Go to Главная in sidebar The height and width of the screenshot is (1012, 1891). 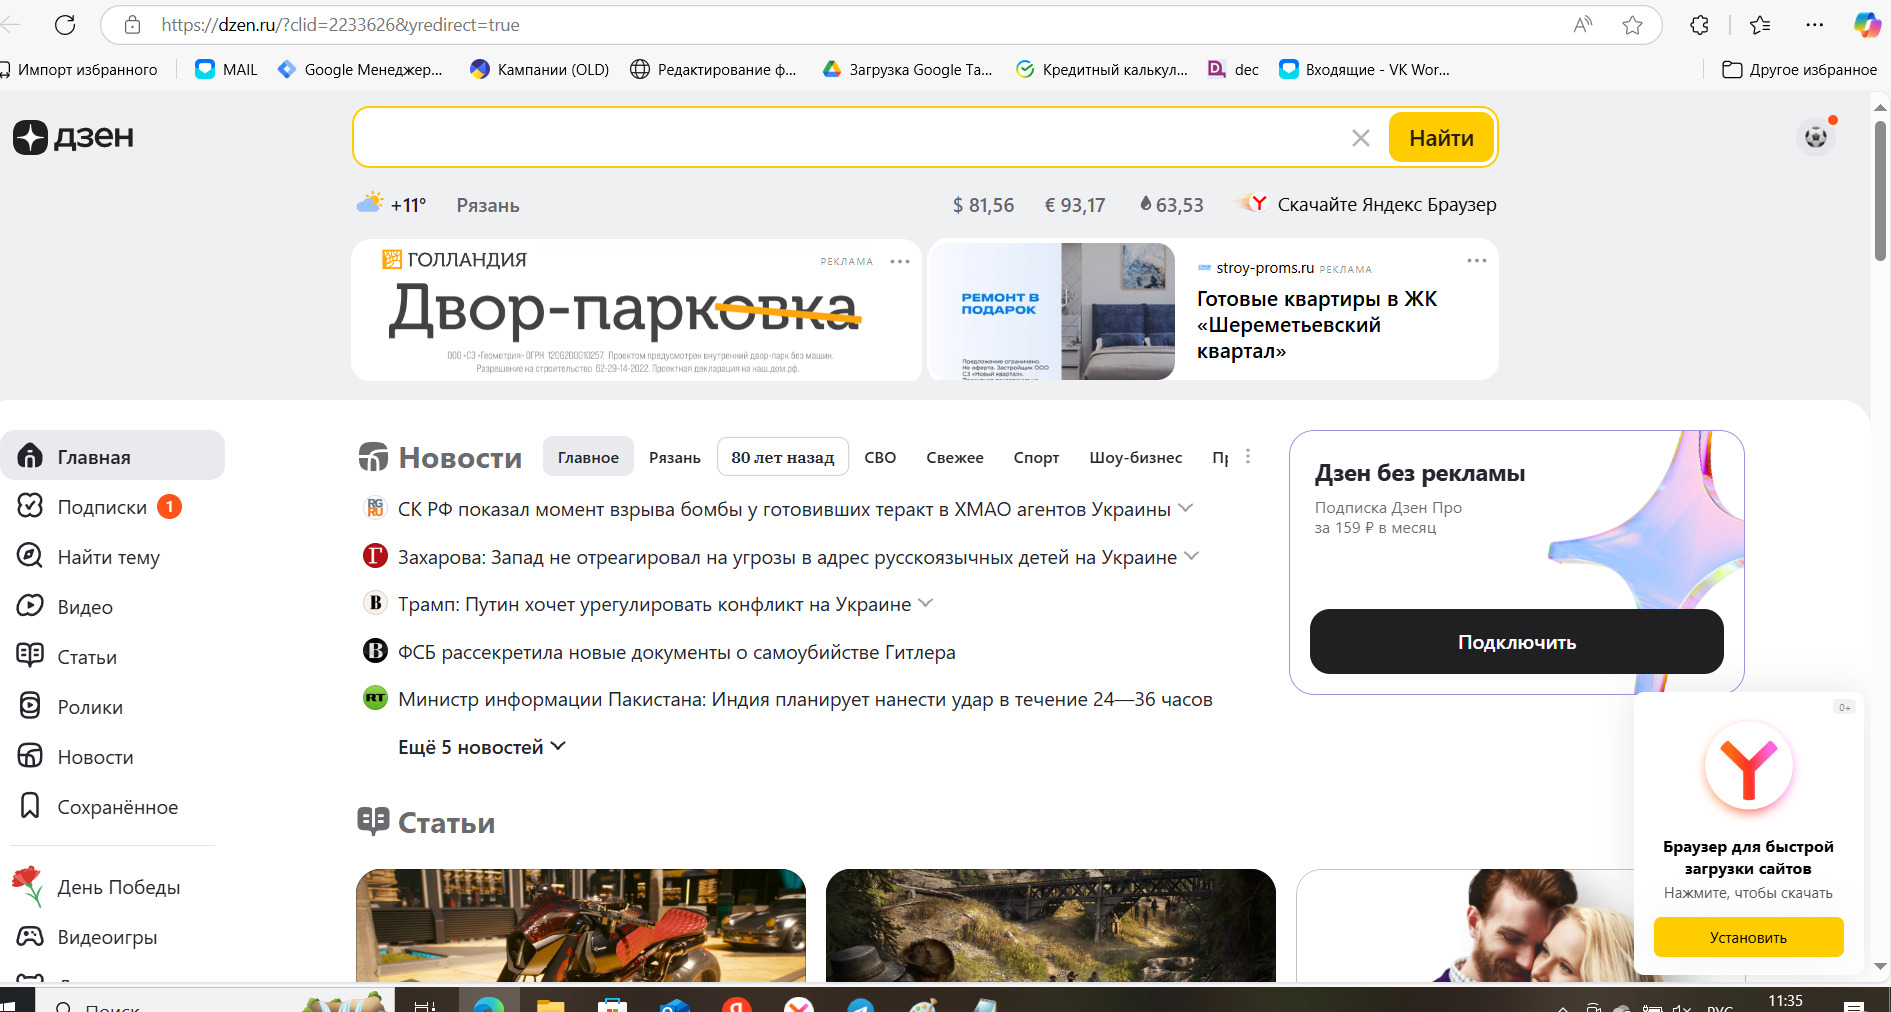pos(112,457)
